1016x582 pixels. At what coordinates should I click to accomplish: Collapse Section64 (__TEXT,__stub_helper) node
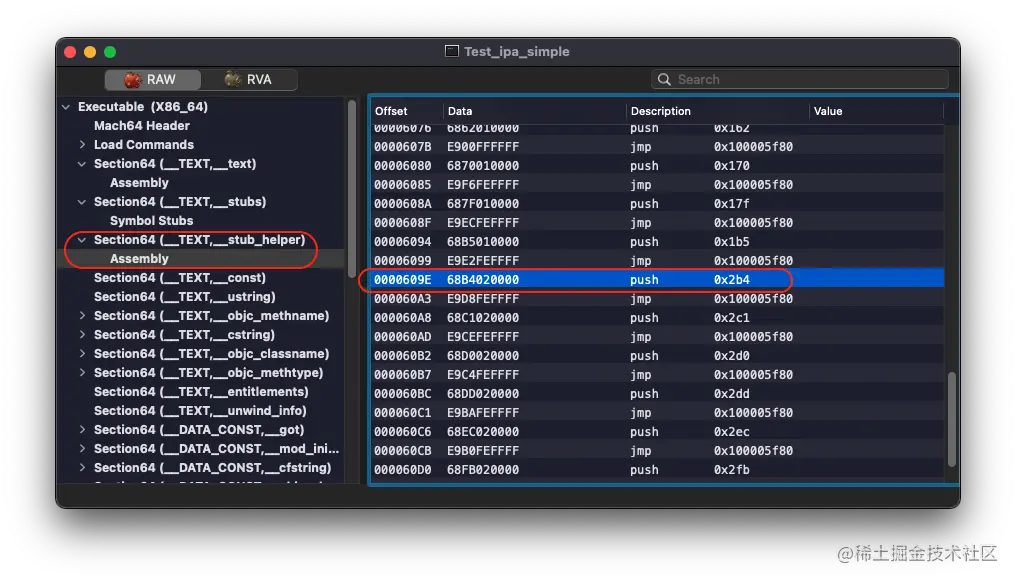coord(82,240)
